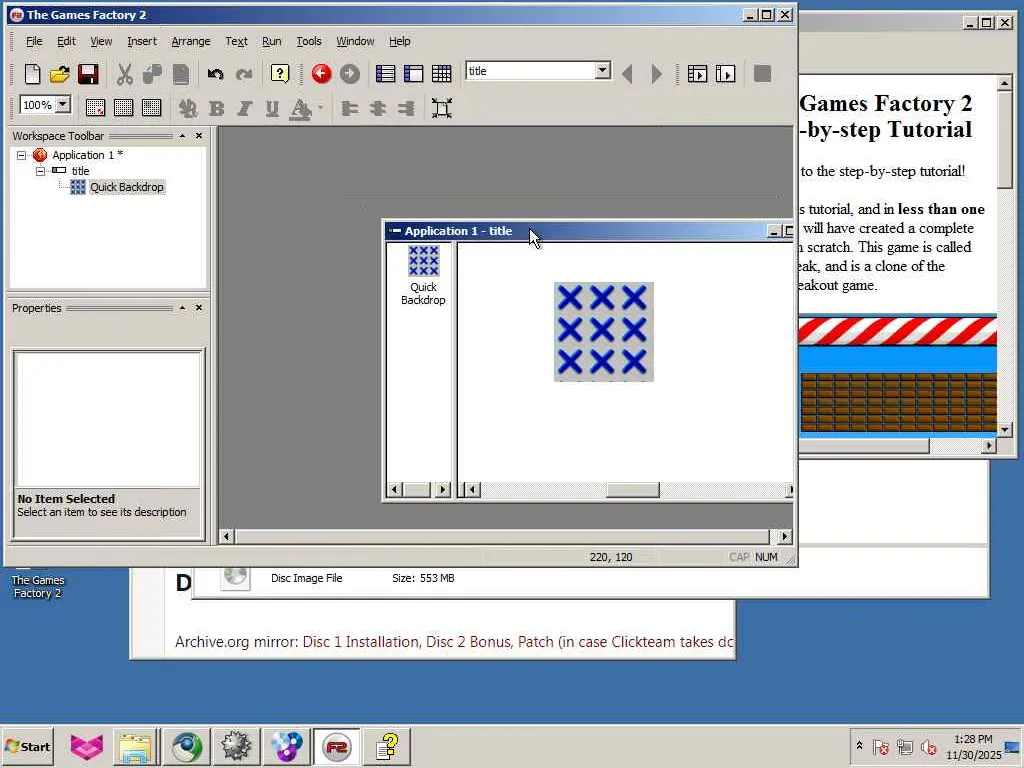Open the zoom level 100% dropdown

[63, 104]
